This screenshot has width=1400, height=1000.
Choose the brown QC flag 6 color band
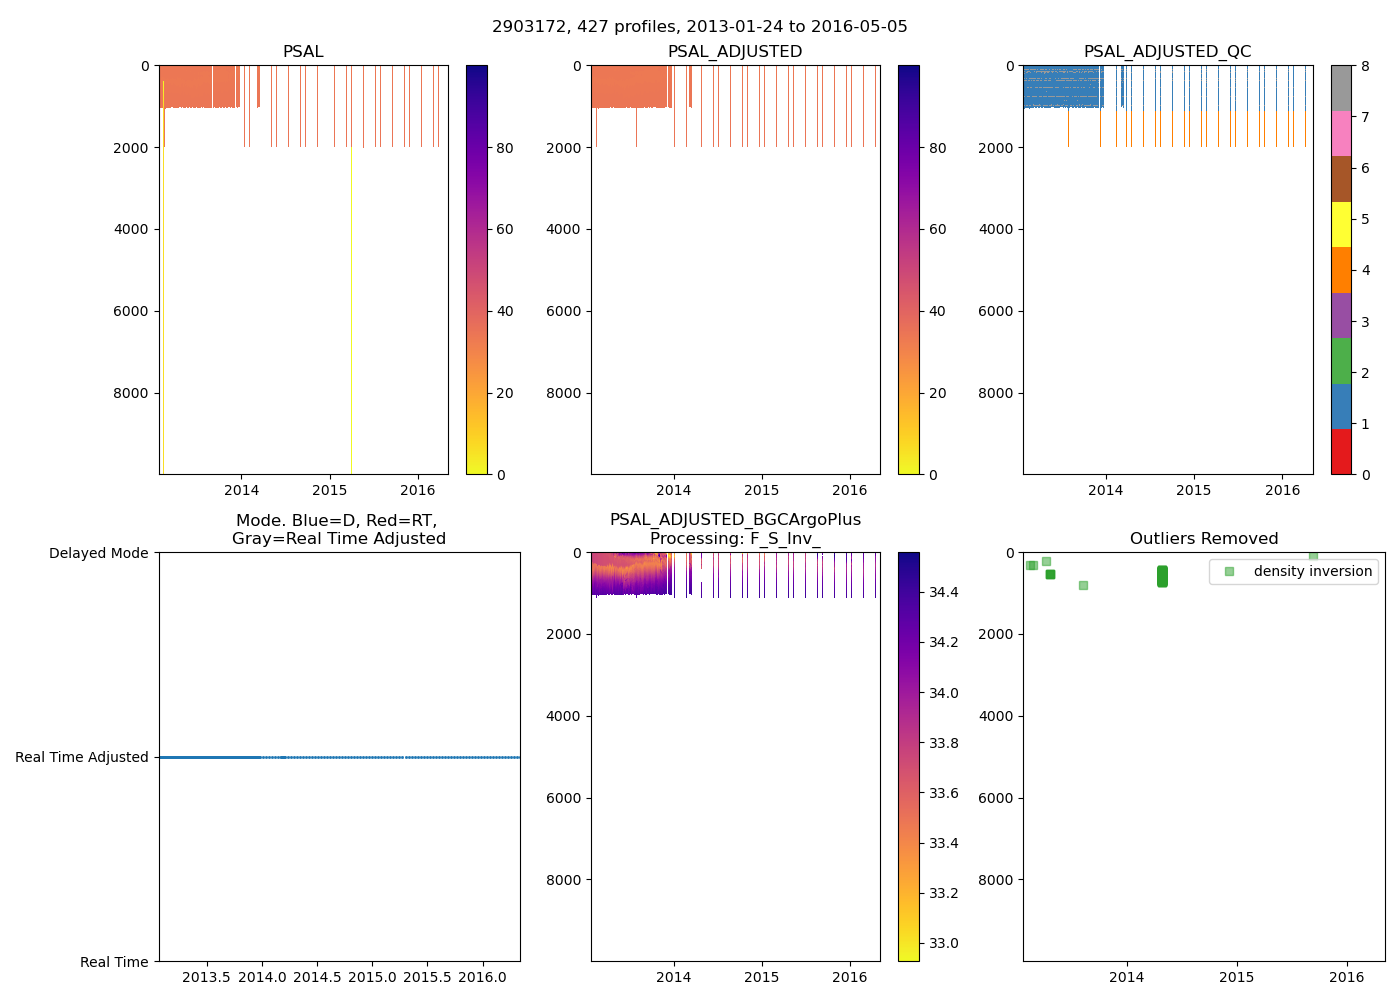1341,179
